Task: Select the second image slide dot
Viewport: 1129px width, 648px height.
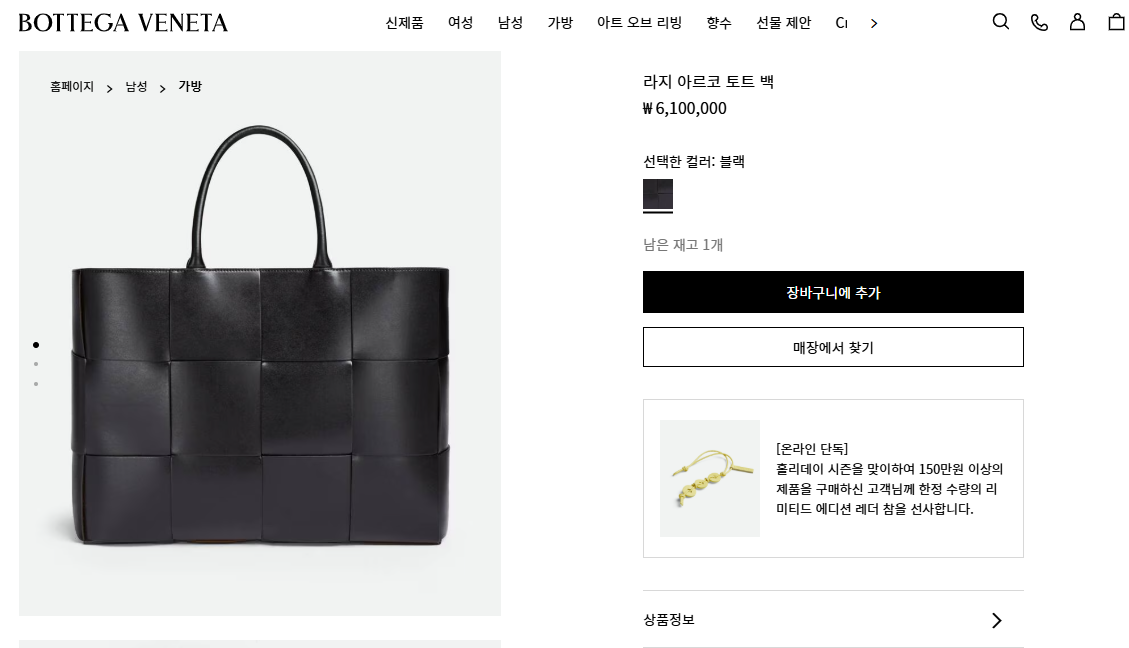Action: (36, 364)
